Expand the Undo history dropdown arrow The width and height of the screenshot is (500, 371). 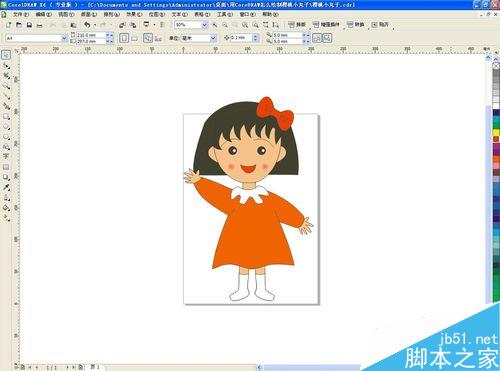click(95, 25)
